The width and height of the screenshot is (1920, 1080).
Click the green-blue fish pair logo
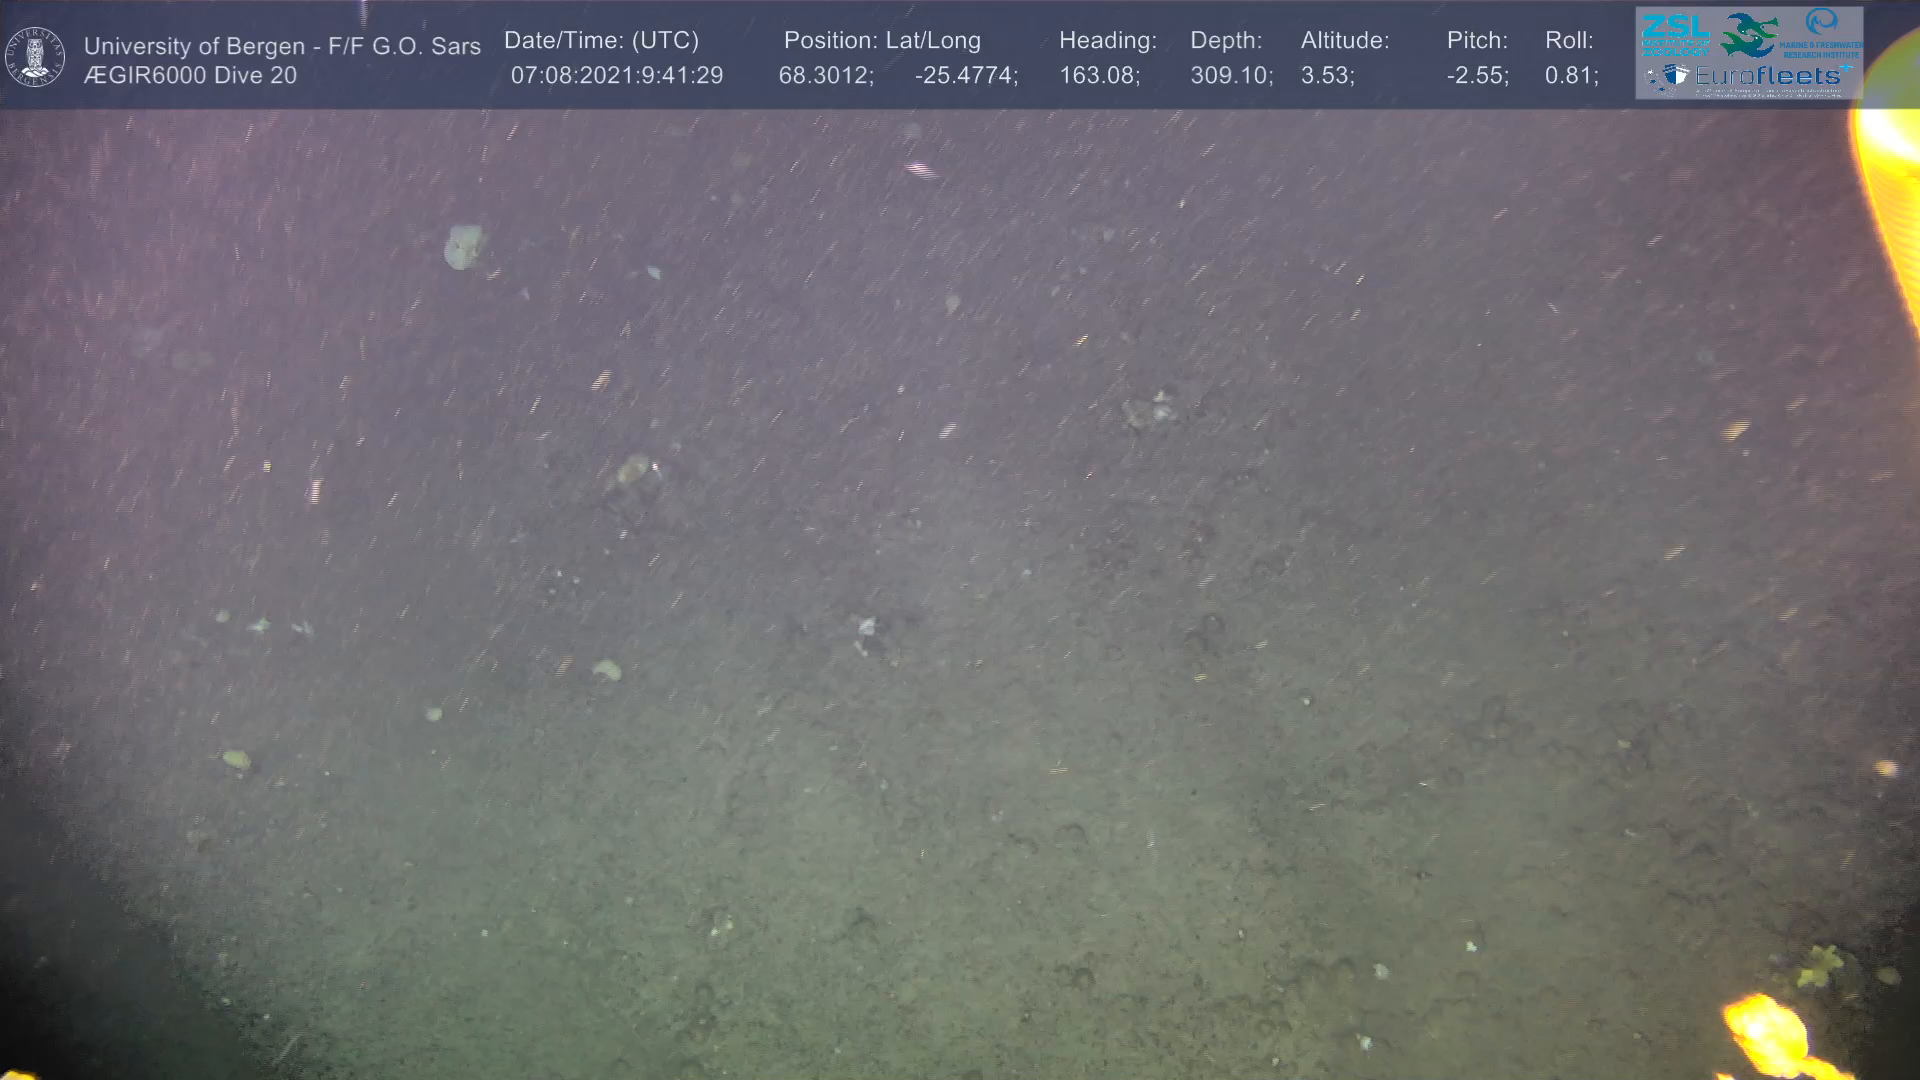[x=1749, y=35]
